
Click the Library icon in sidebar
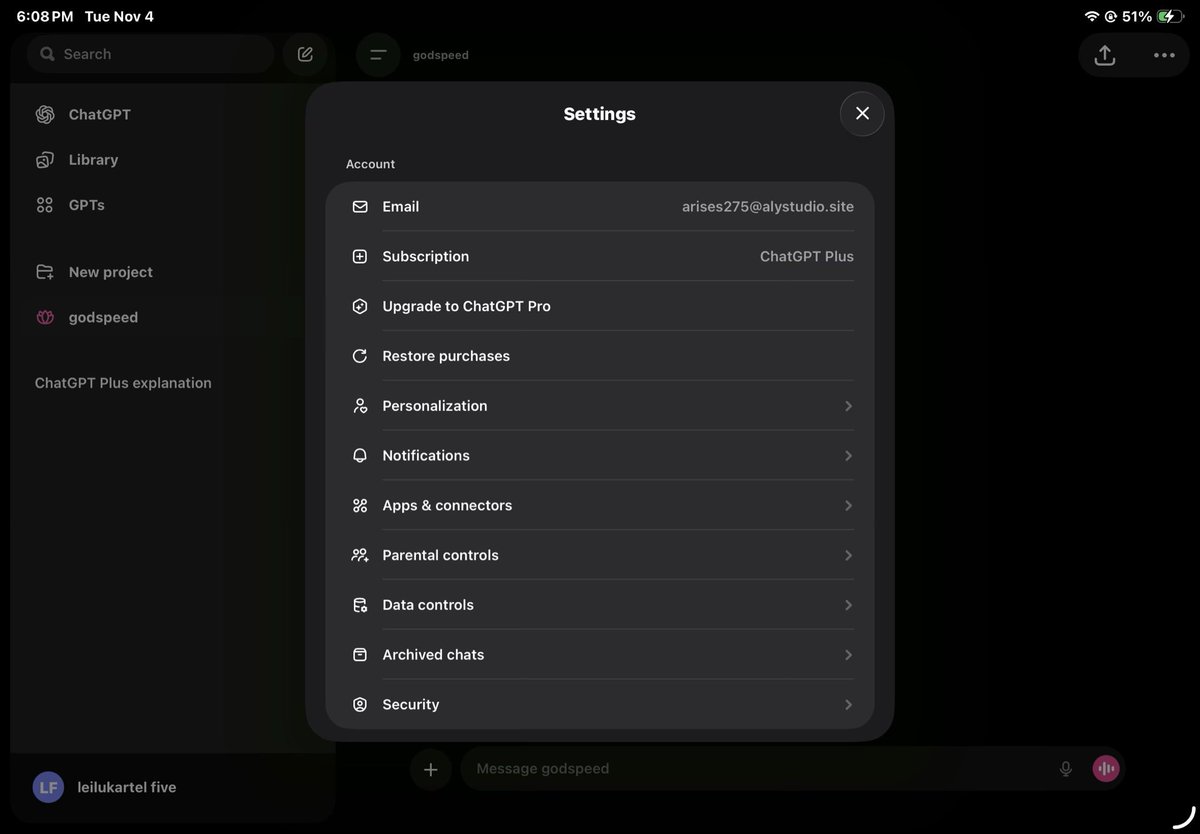(x=45, y=160)
